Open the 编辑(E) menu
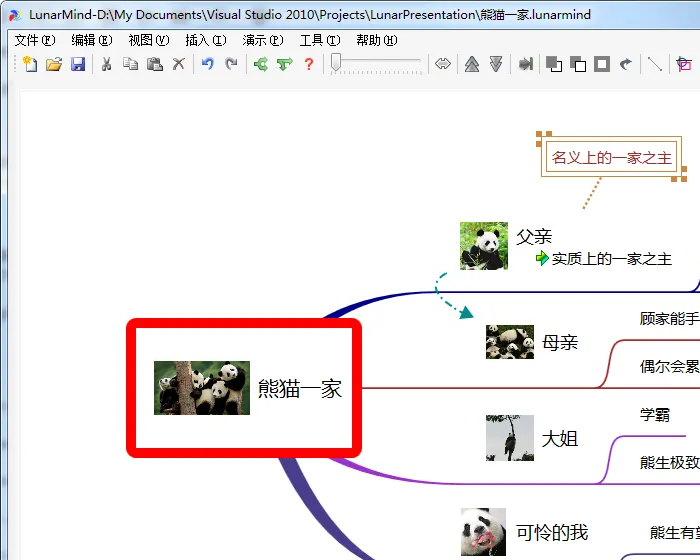 coord(92,40)
